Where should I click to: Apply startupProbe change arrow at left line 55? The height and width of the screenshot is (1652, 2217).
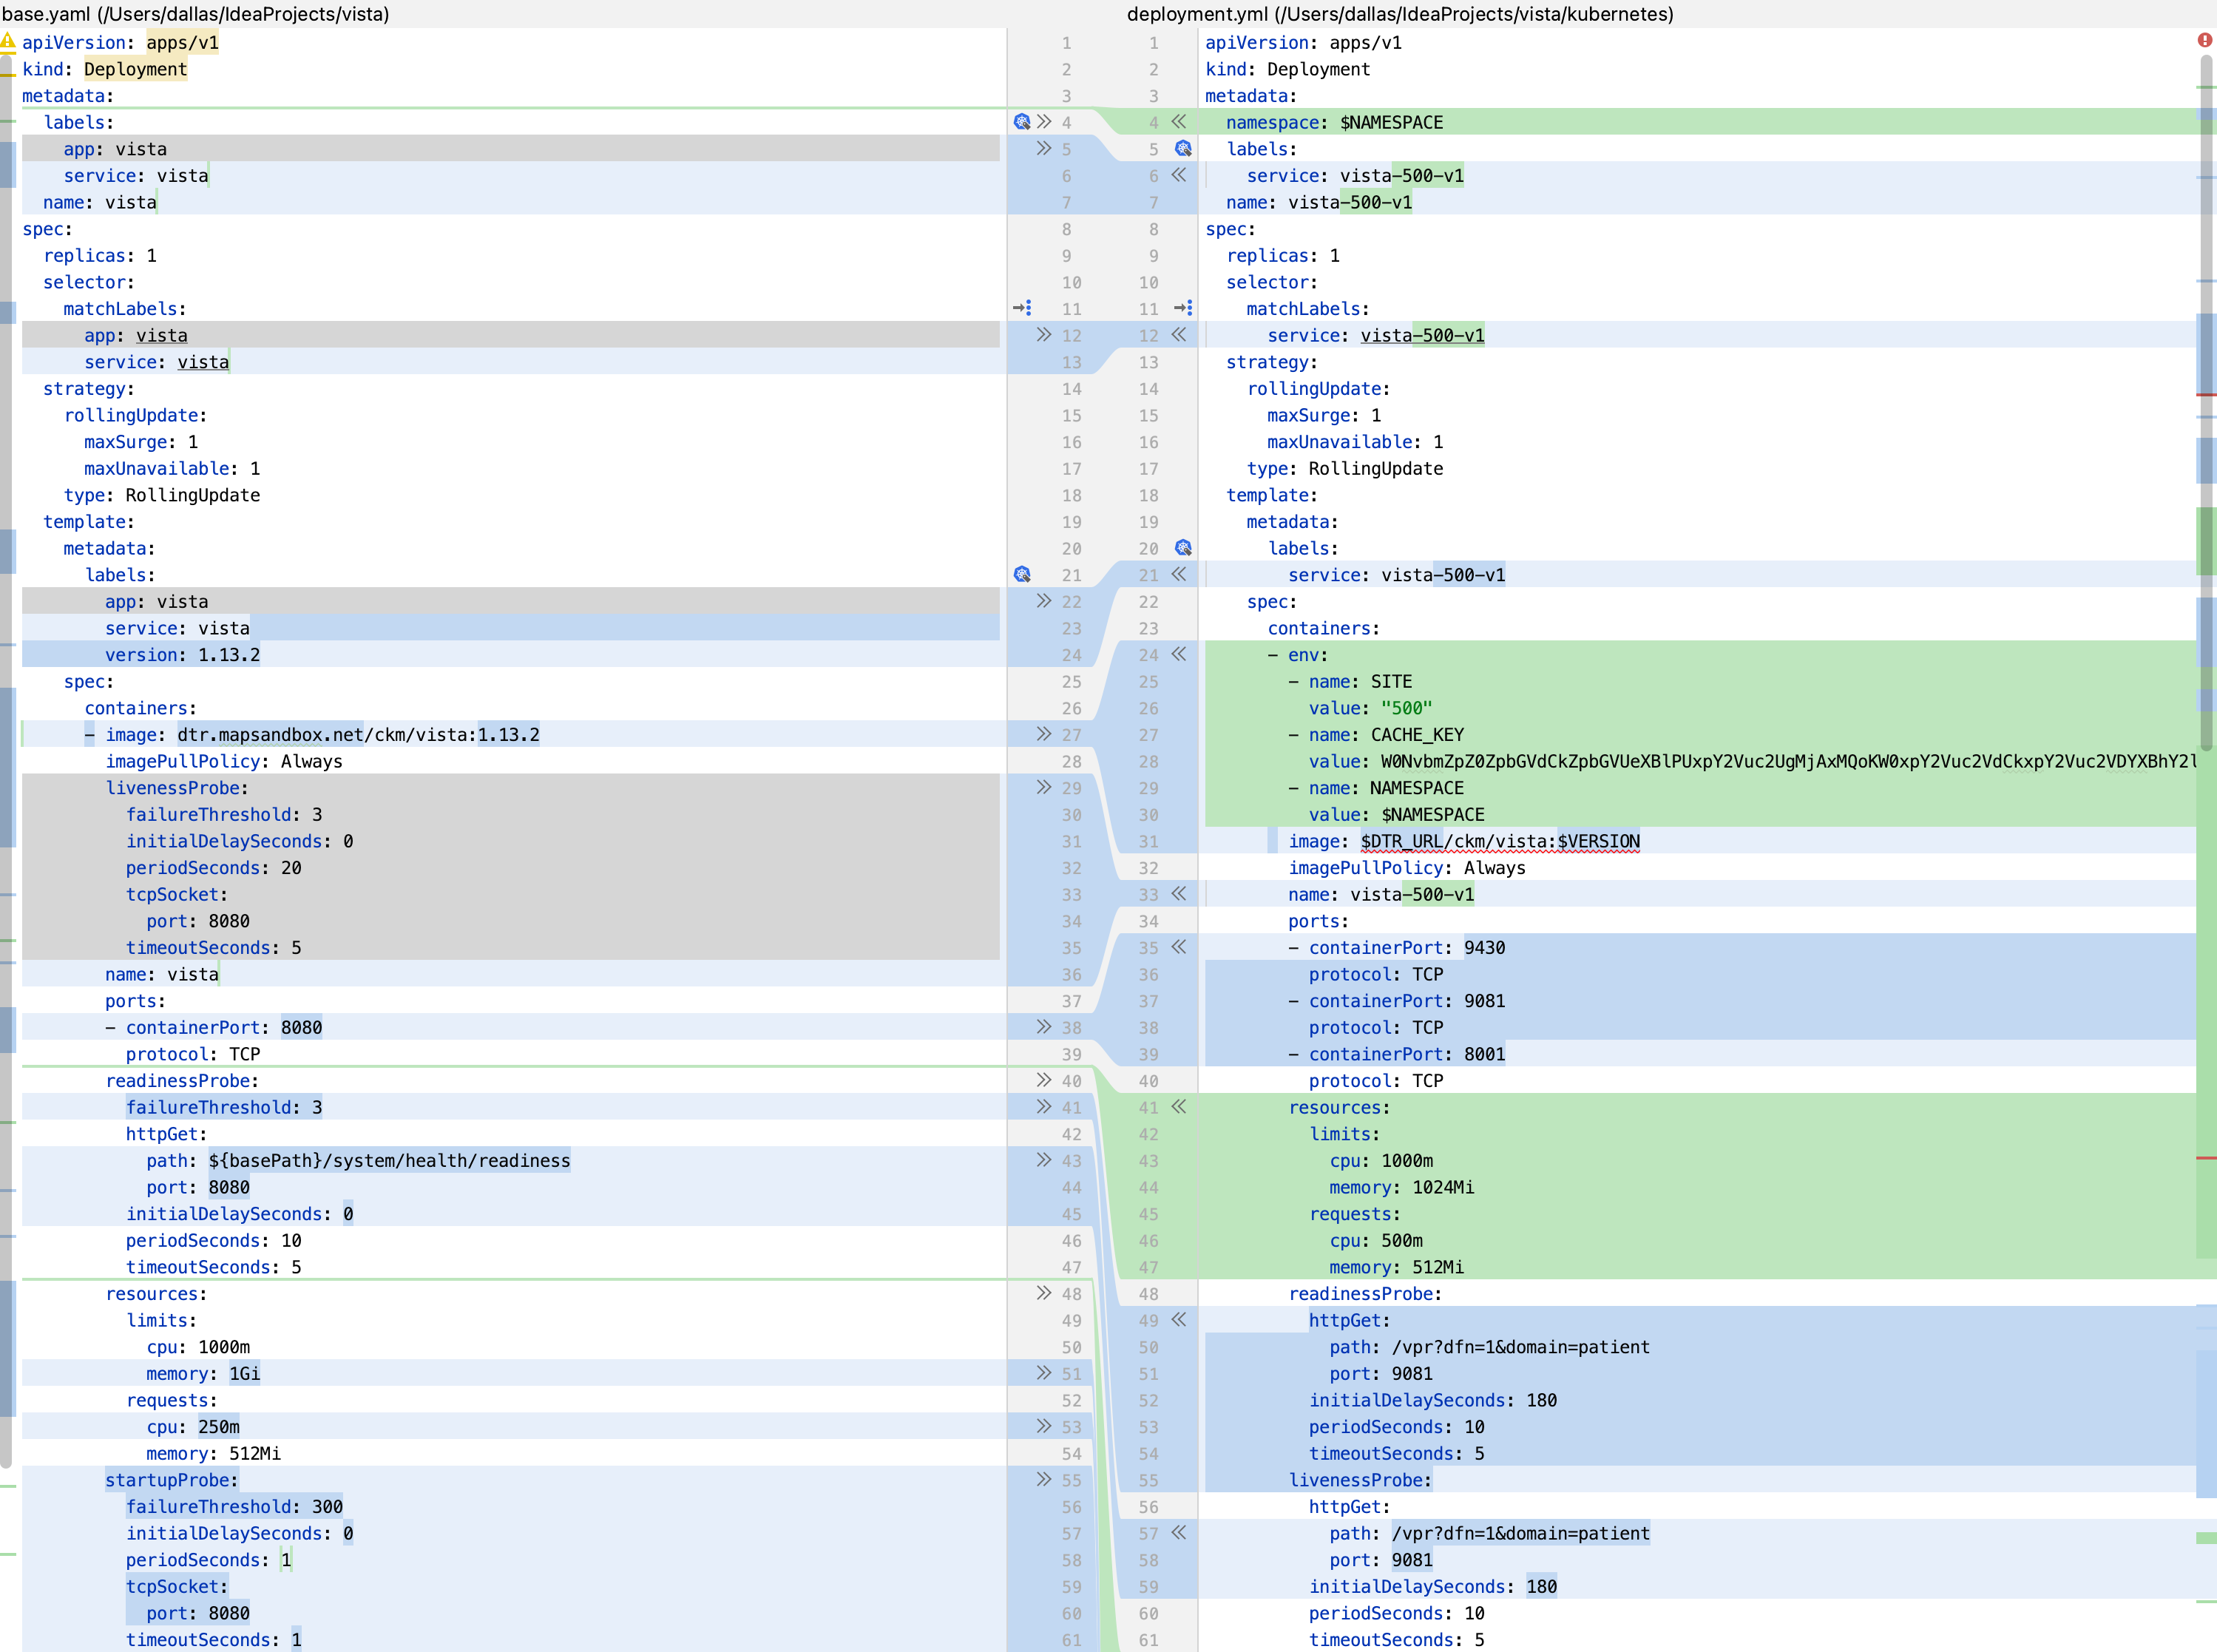click(x=1044, y=1479)
